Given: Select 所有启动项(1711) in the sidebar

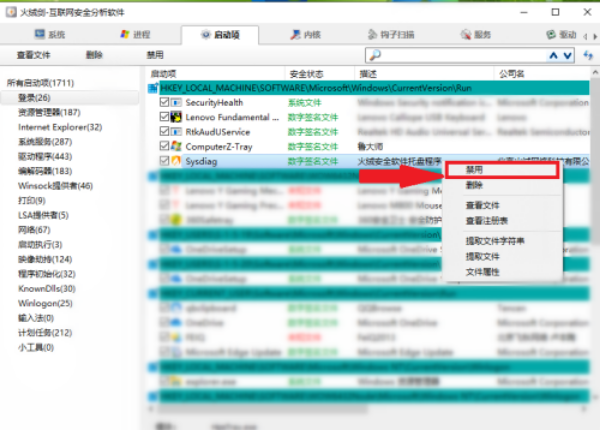Looking at the screenshot, I should pos(40,83).
